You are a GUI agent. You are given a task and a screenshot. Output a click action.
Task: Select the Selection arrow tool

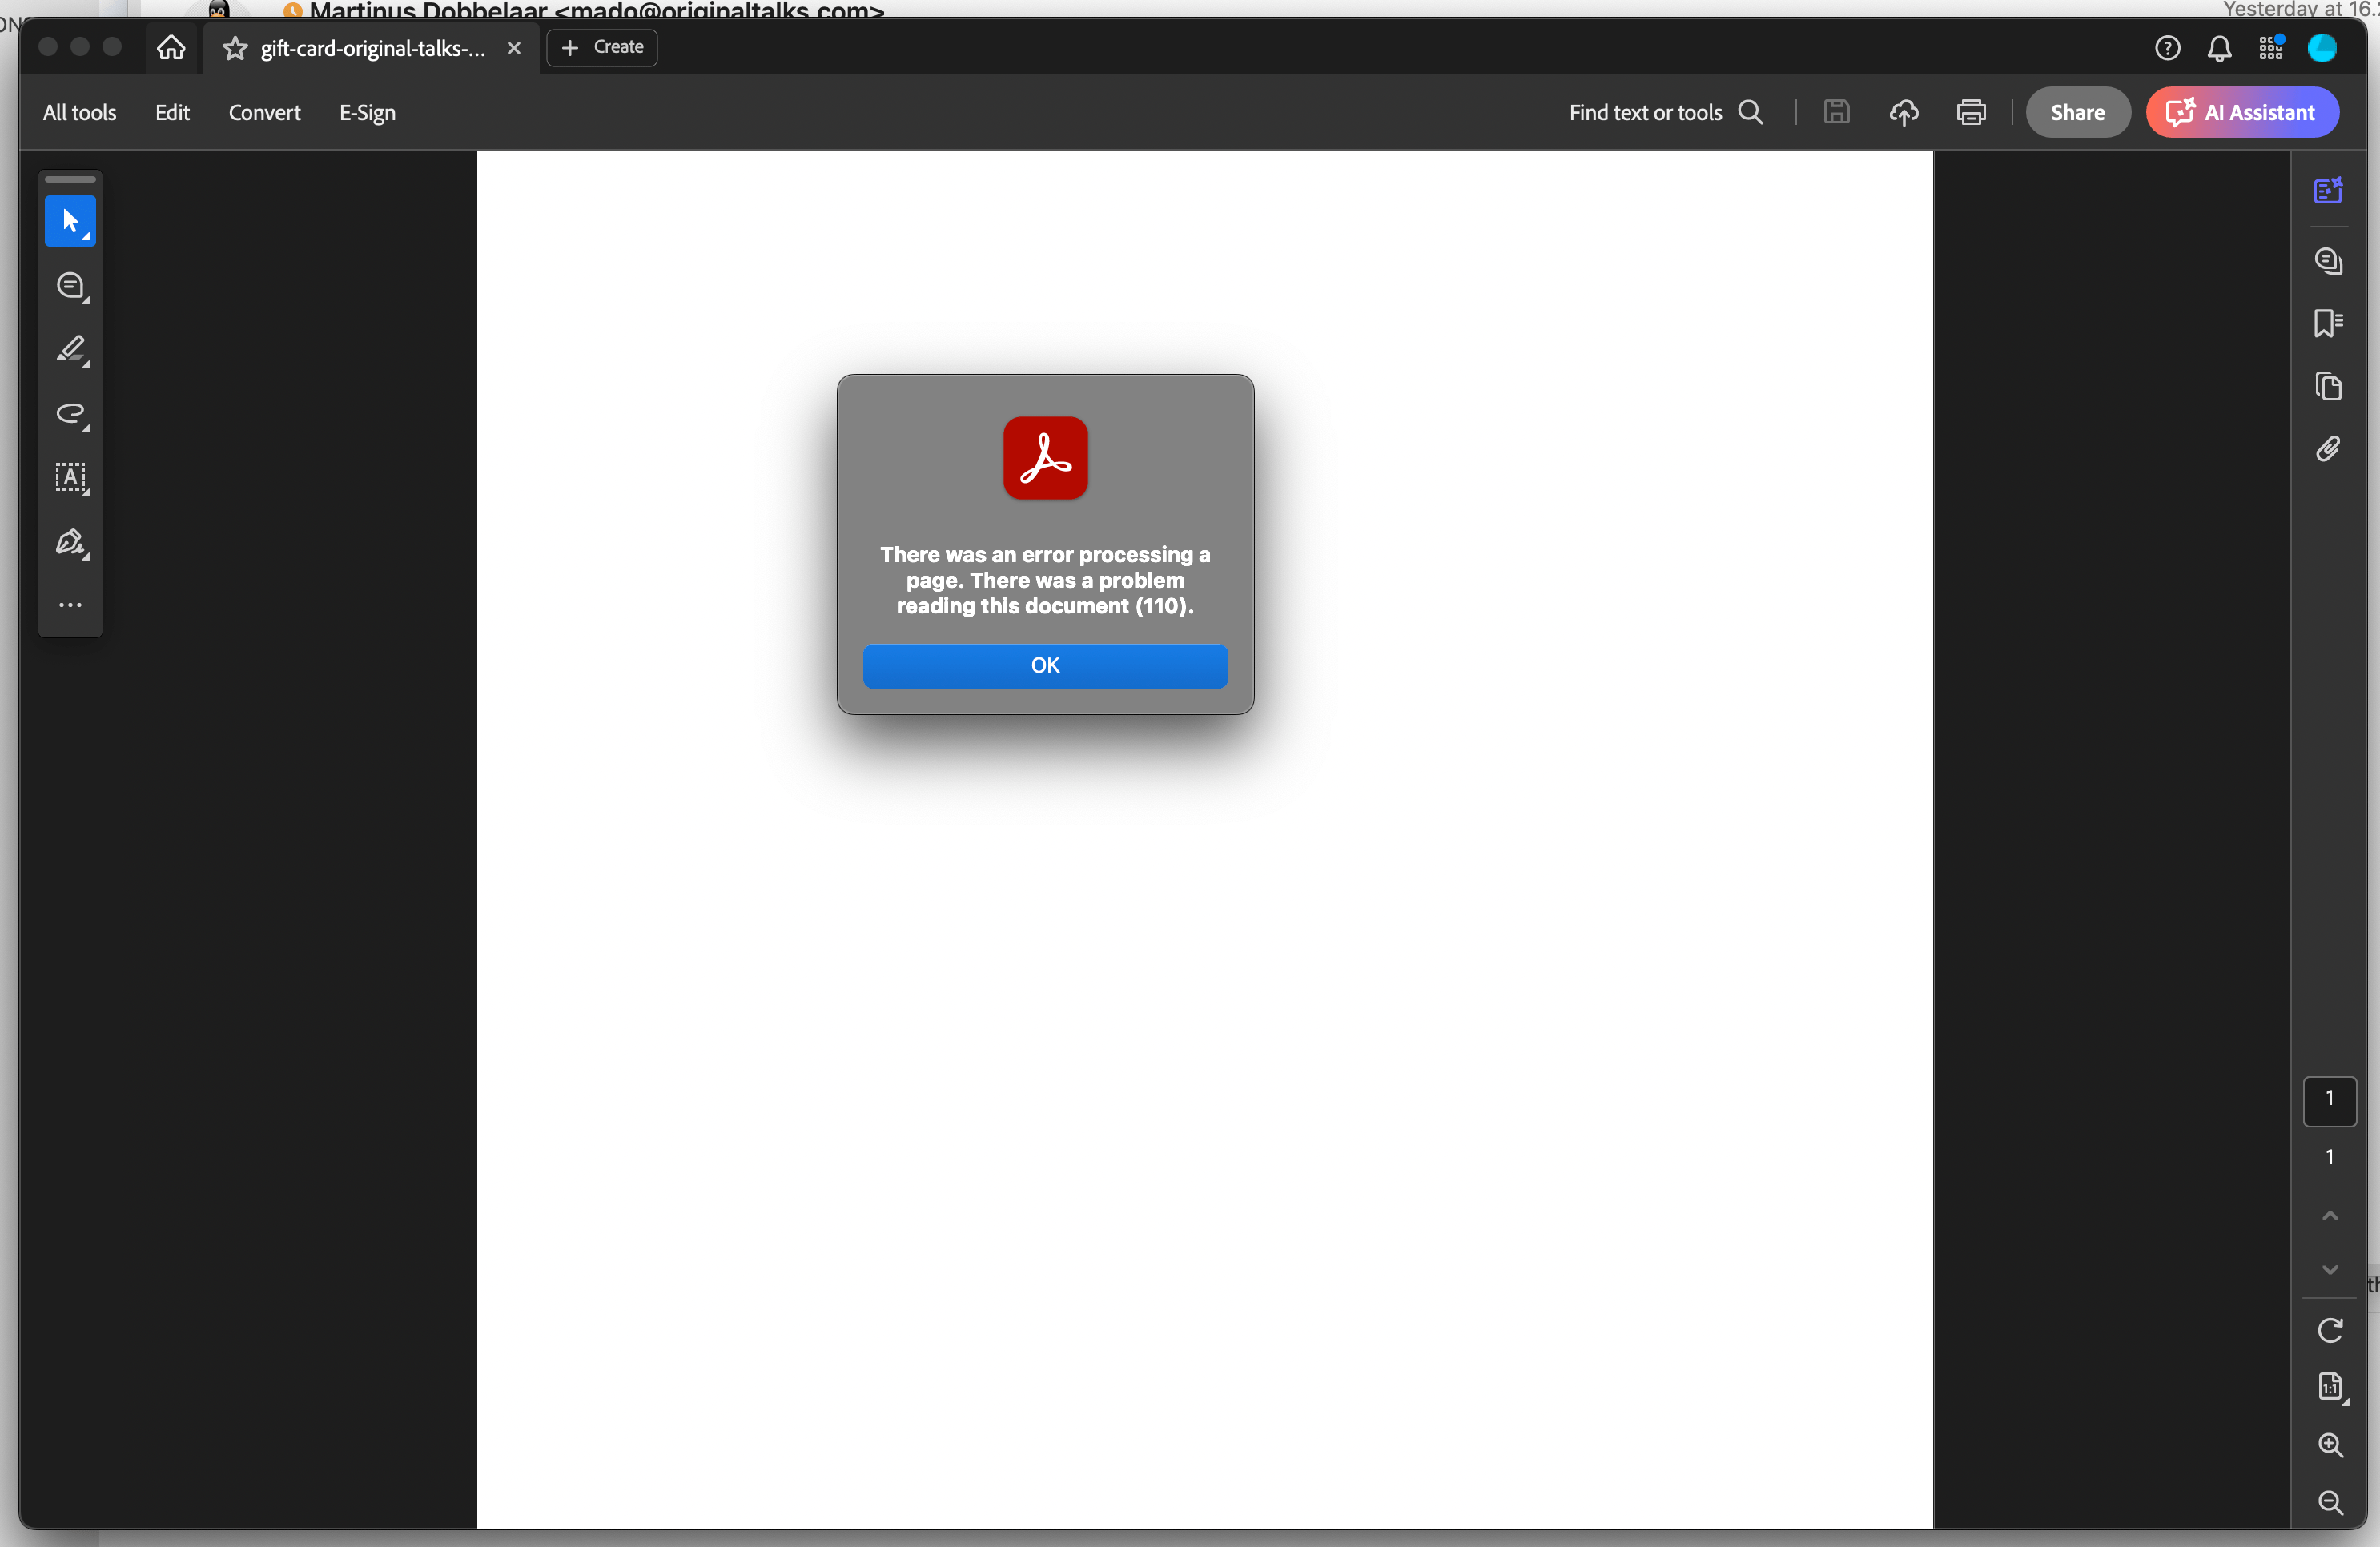coord(69,221)
